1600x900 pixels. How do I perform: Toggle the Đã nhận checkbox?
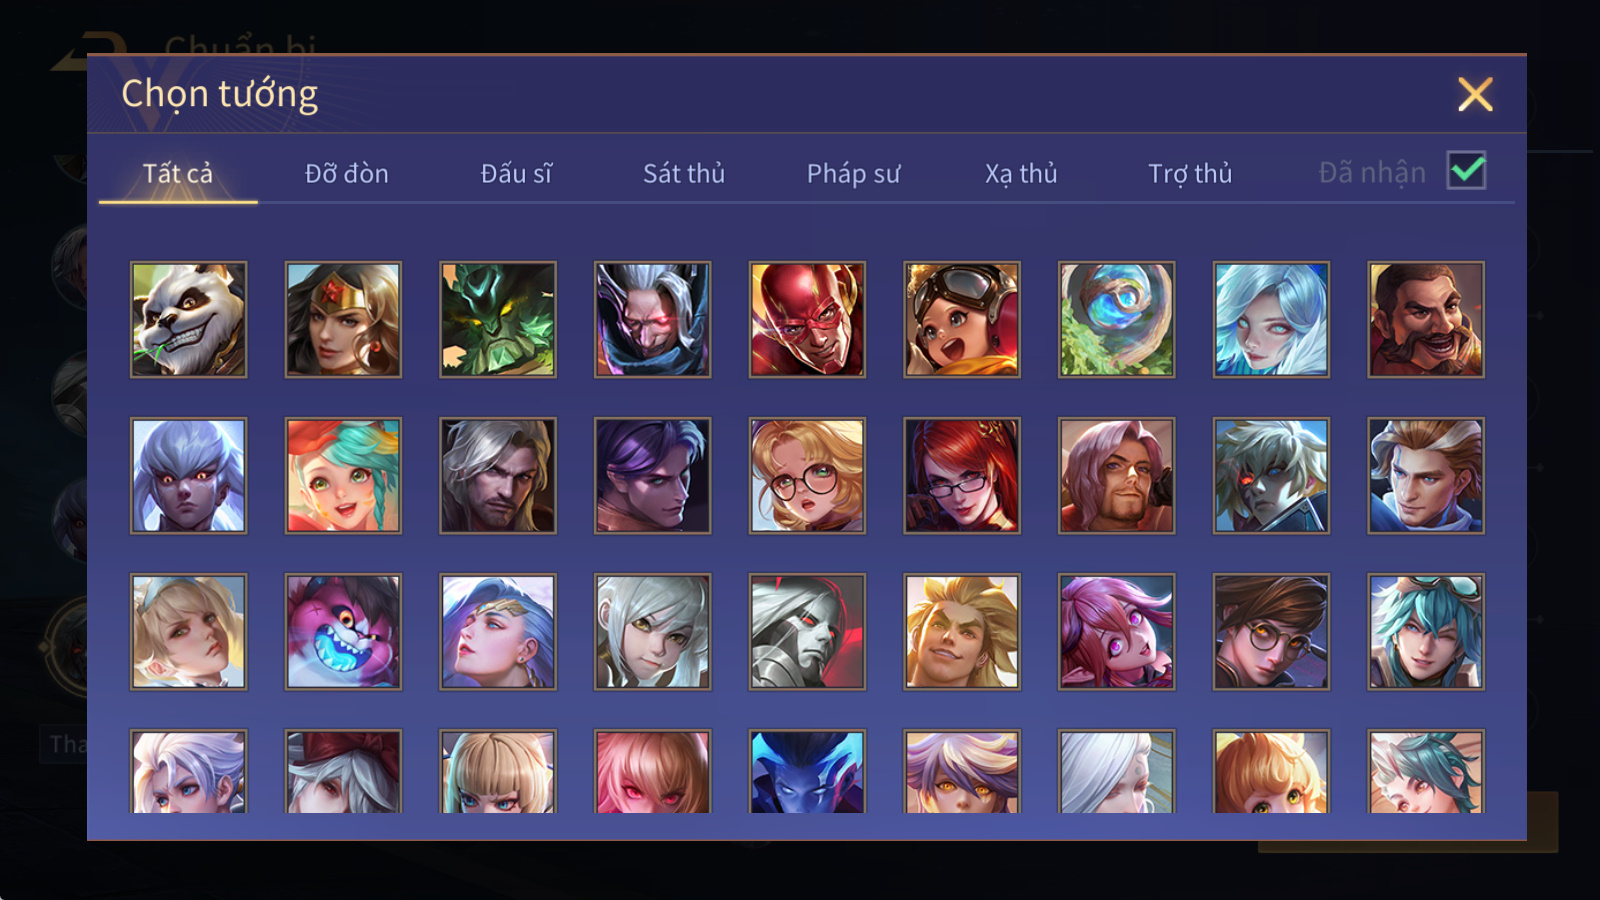point(1466,171)
